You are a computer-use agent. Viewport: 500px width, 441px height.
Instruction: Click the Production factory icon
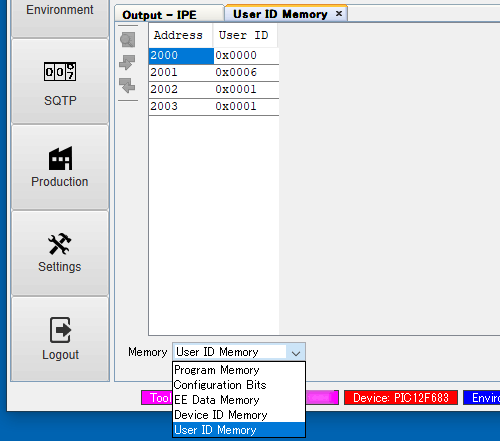pyautogui.click(x=60, y=158)
